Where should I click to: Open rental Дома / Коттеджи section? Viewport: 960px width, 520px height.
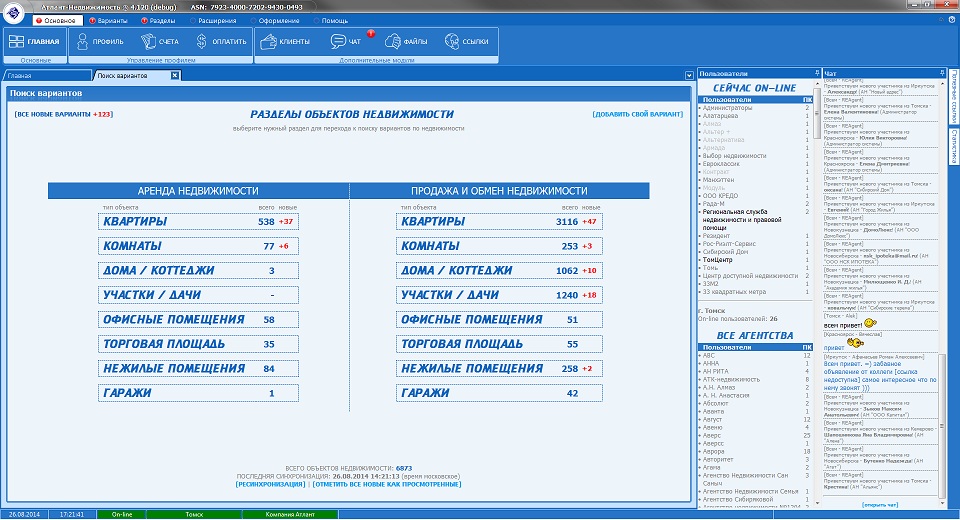click(198, 270)
